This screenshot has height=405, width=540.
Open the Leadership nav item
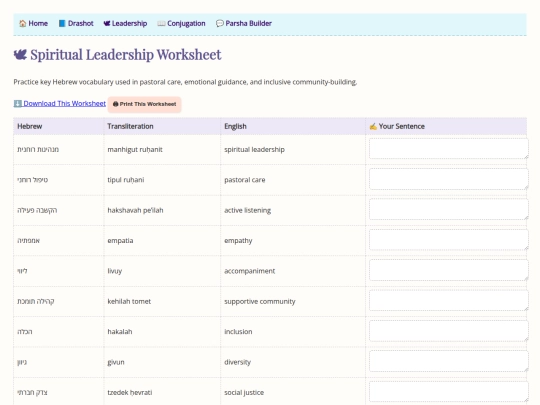(125, 23)
